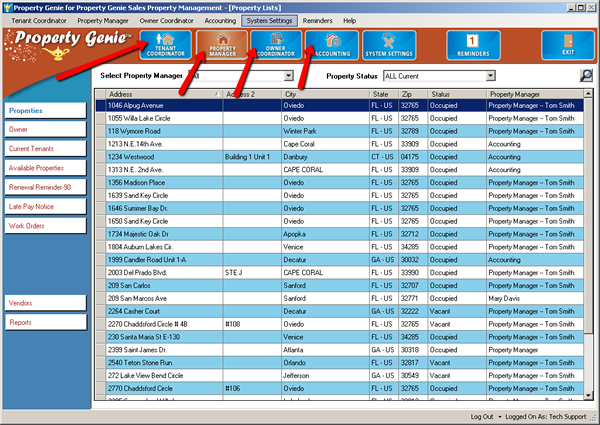Open Work Orders list

(x=45, y=226)
